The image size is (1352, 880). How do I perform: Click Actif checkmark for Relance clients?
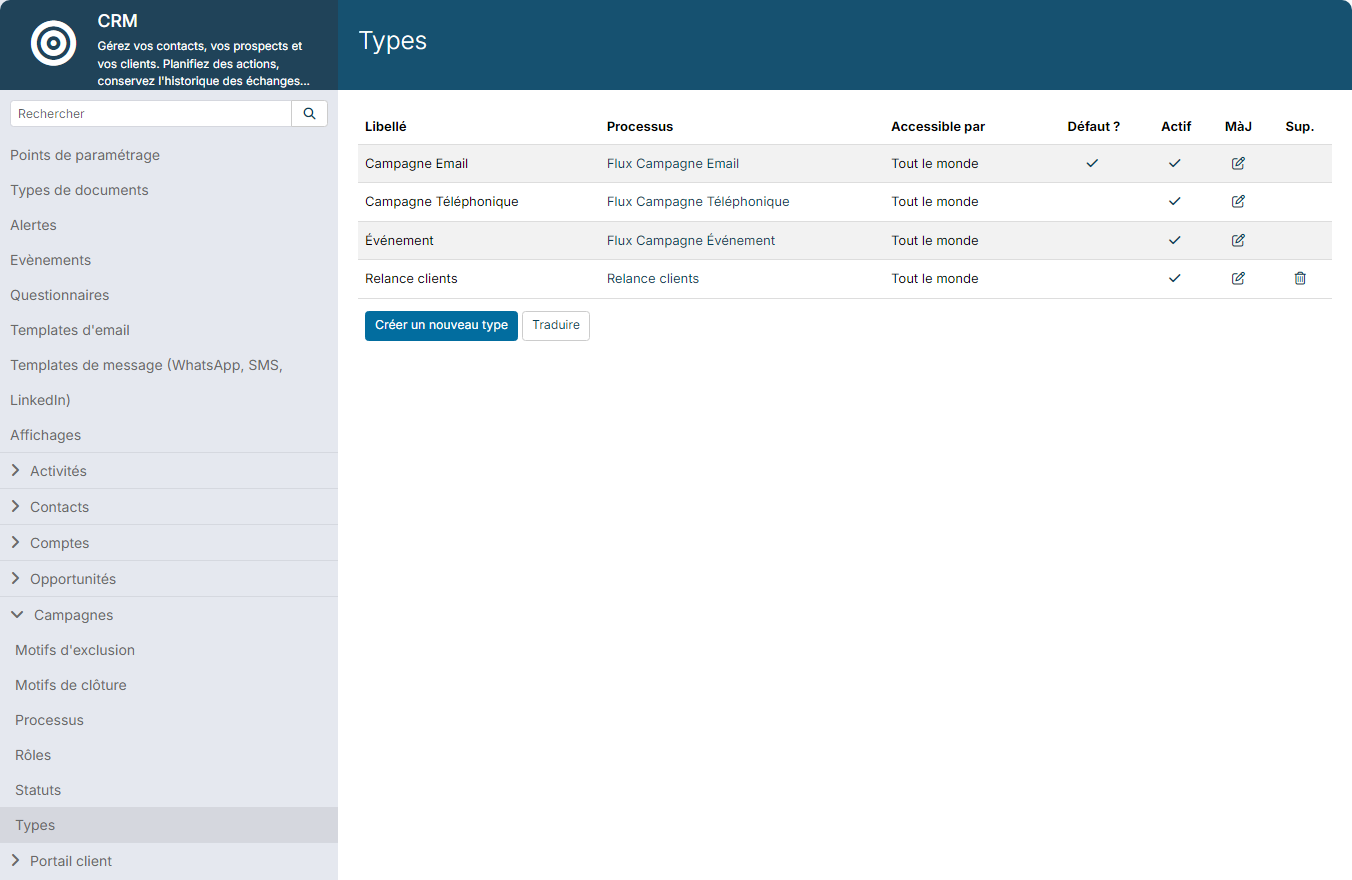(x=1175, y=278)
